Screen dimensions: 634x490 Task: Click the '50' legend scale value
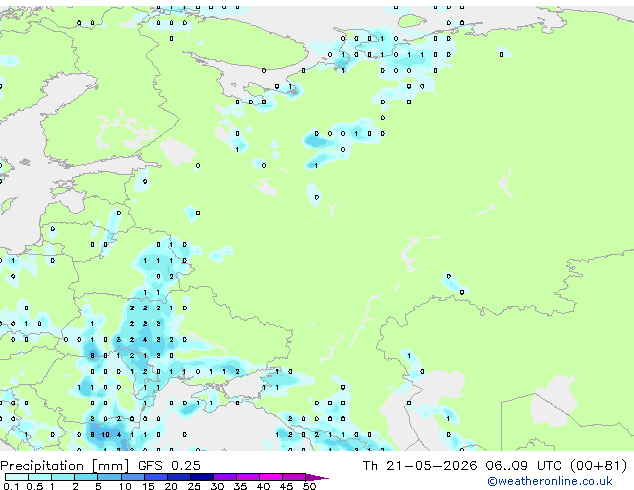[x=309, y=486]
